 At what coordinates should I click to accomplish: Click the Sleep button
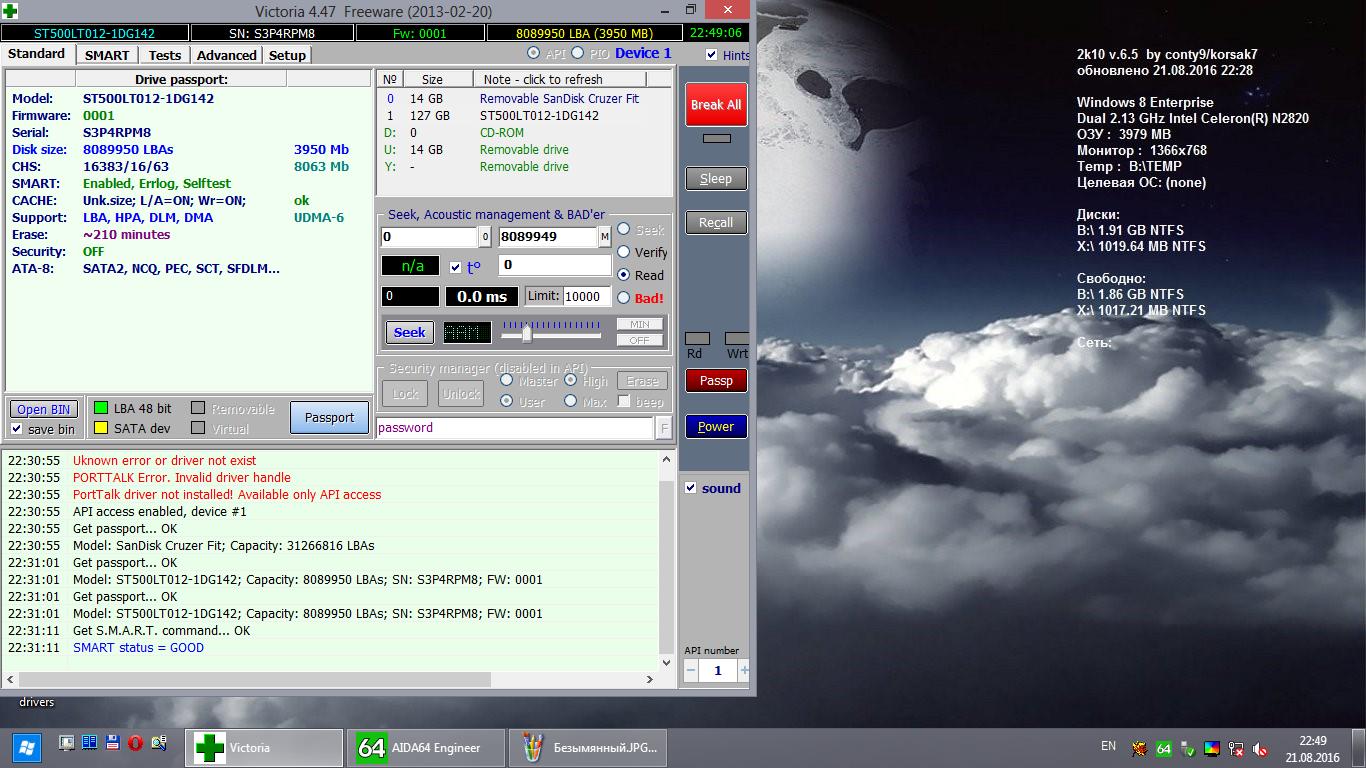coord(716,179)
